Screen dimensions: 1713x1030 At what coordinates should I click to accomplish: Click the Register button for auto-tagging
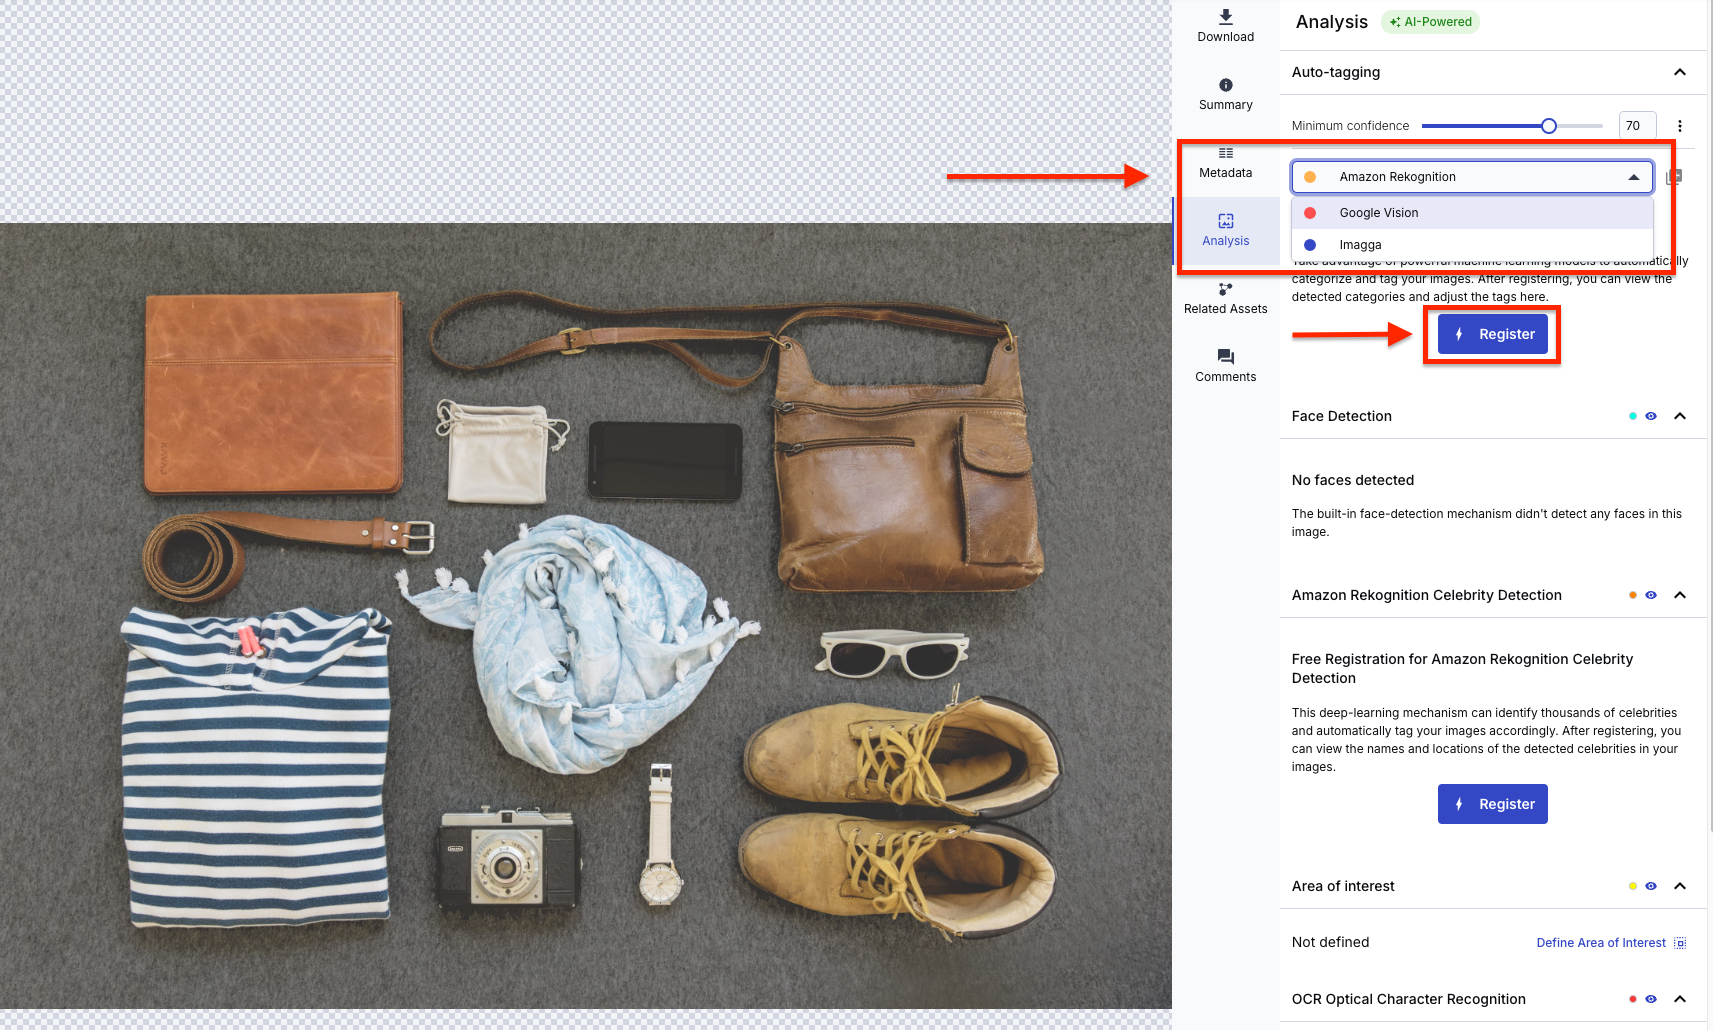click(x=1492, y=334)
